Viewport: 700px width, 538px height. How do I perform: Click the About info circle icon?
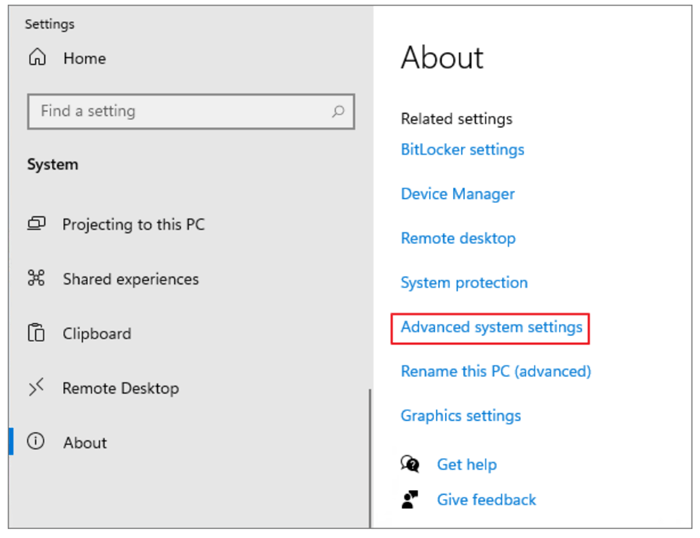pyautogui.click(x=36, y=441)
